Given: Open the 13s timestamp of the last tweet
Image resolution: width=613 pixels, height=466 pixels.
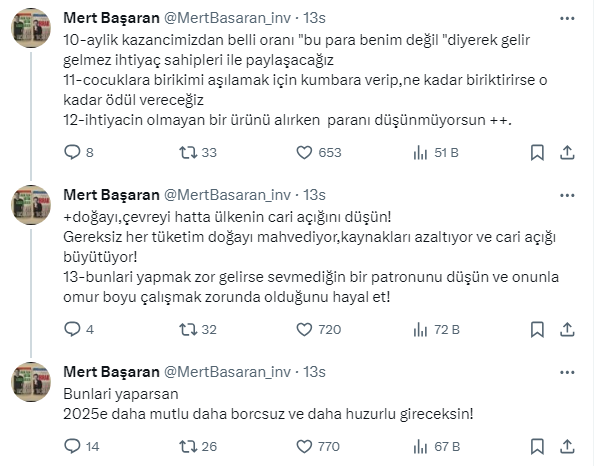Looking at the screenshot, I should [x=313, y=371].
